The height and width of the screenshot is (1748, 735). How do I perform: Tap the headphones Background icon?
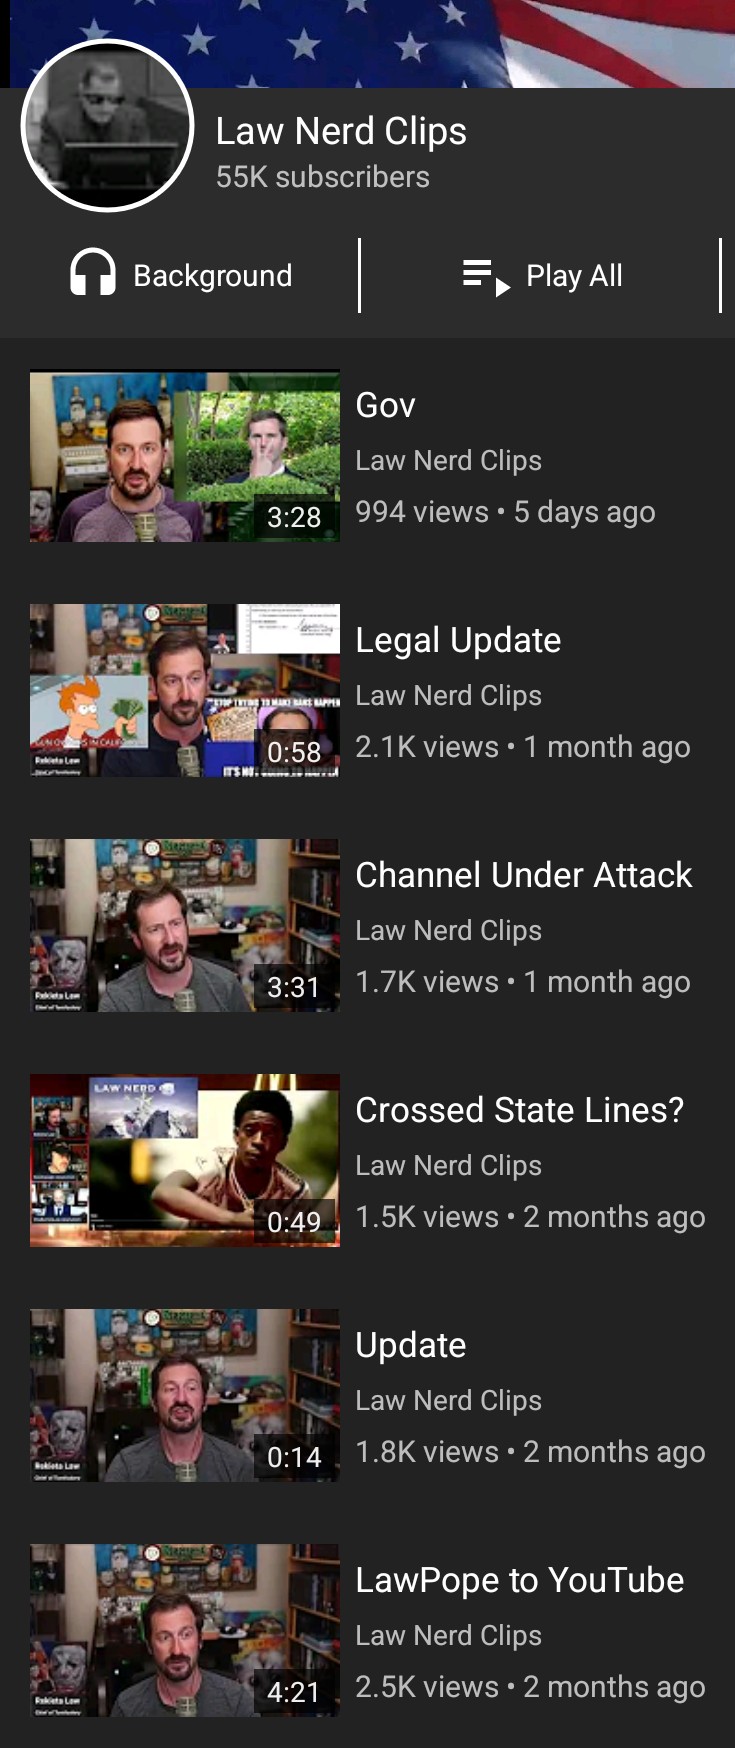click(x=93, y=273)
